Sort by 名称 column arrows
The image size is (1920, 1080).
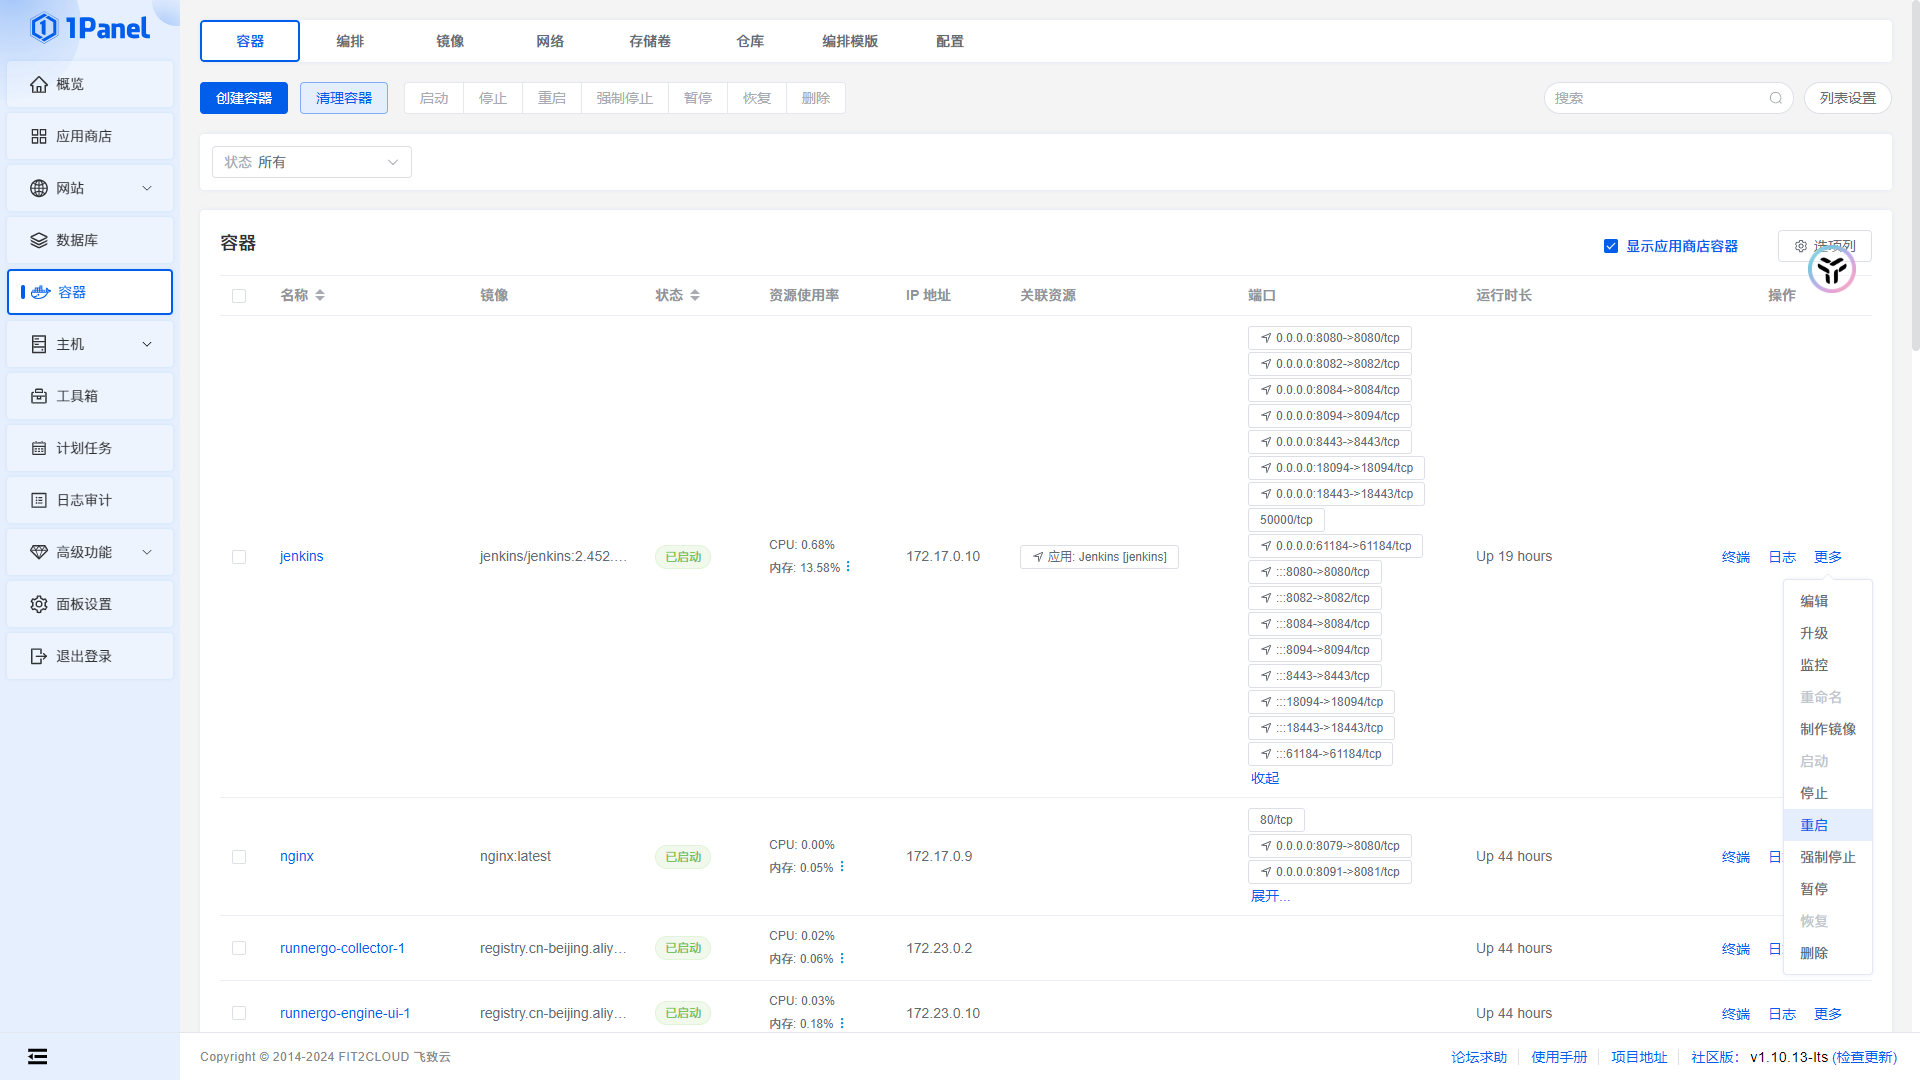[320, 295]
